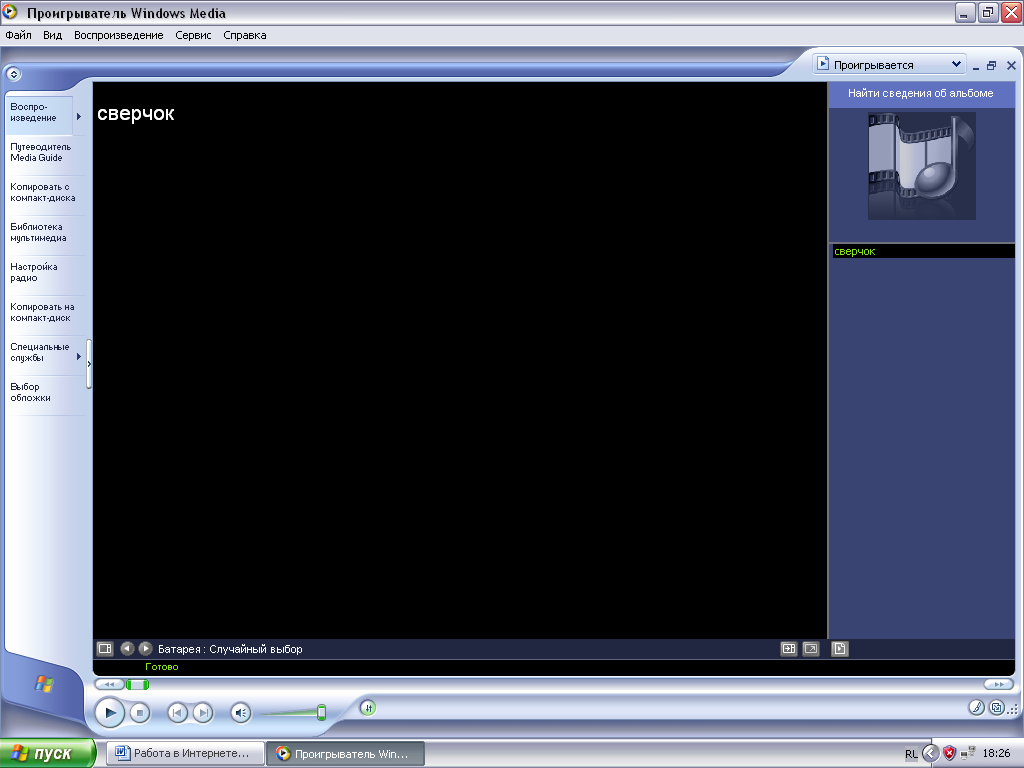Screen dimensions: 1024x768
Task: Click the maximize video and visualization pane icon
Action: click(789, 648)
